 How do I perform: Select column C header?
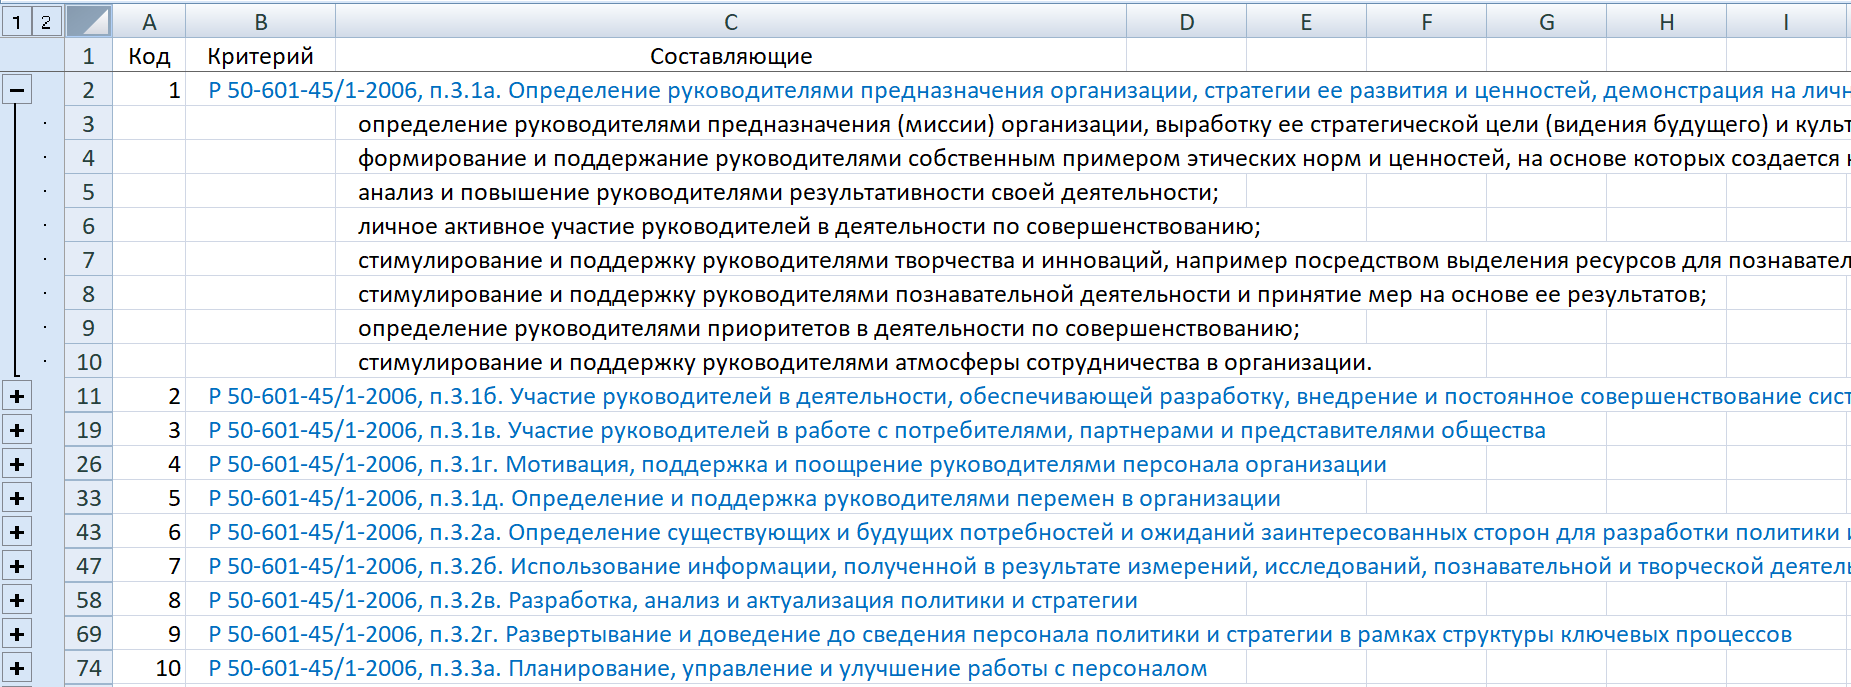coord(730,22)
